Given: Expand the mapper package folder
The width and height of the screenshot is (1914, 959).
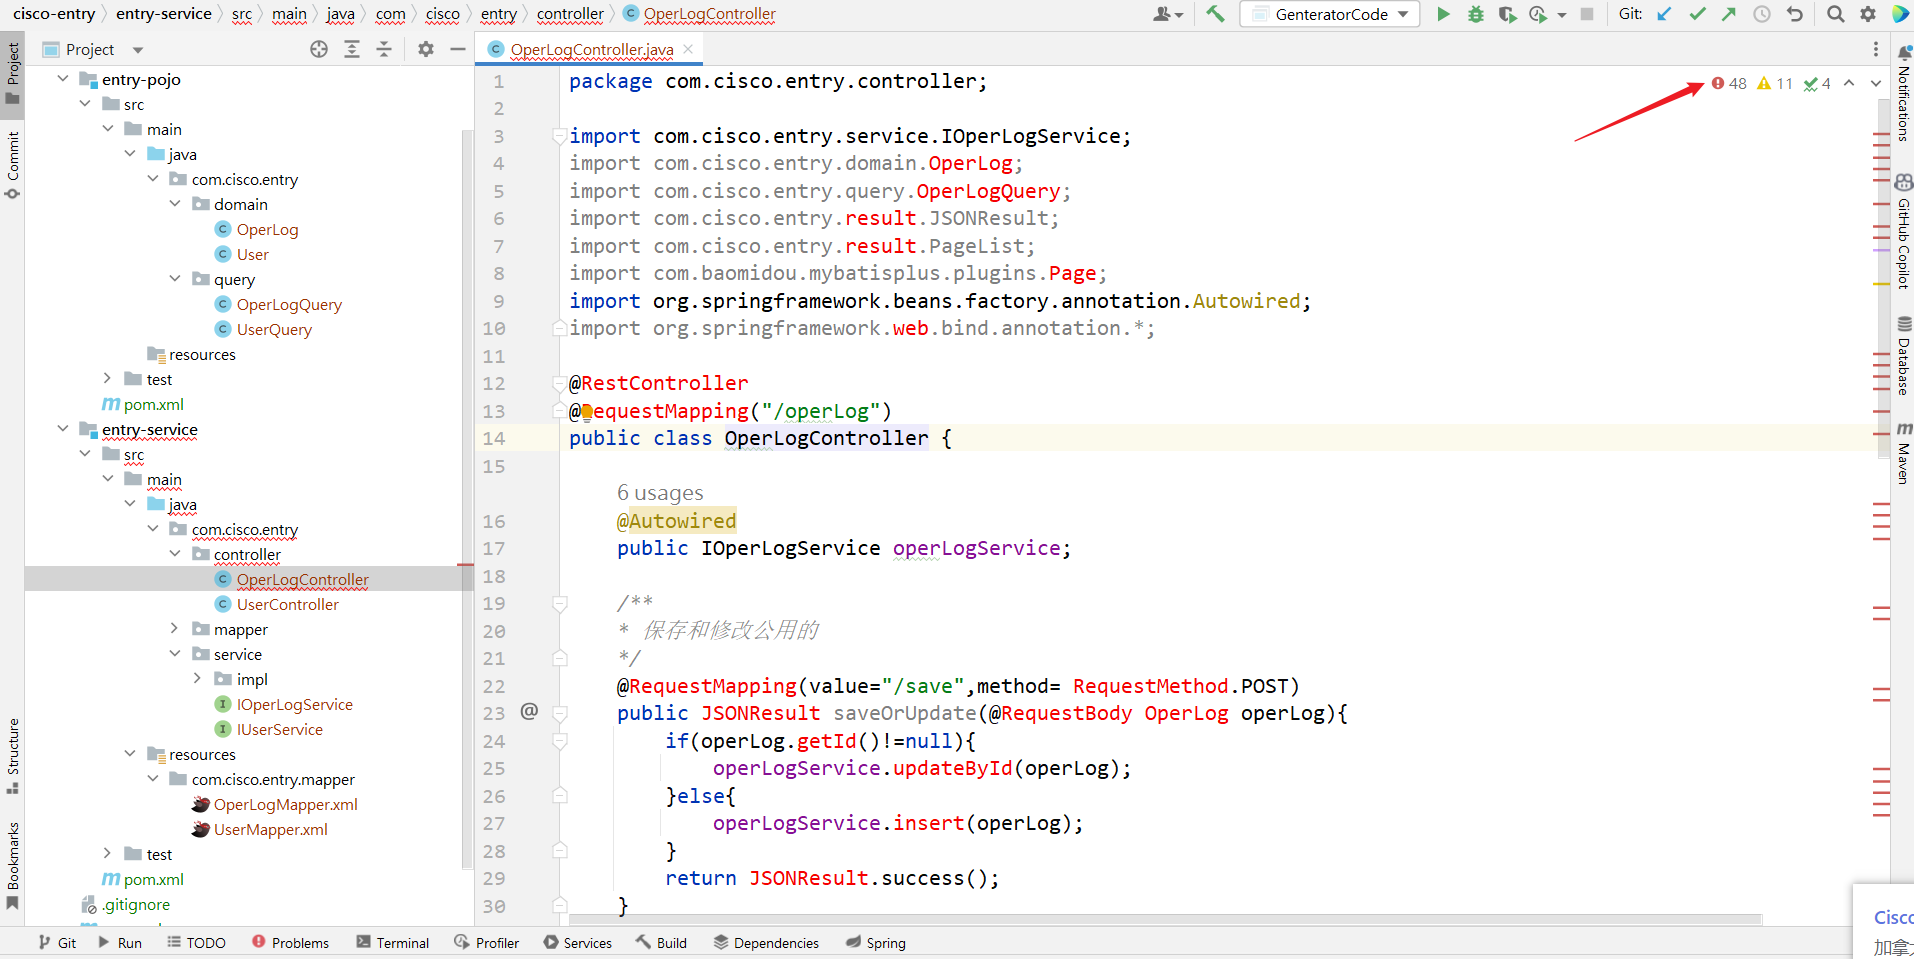Looking at the screenshot, I should pos(175,628).
